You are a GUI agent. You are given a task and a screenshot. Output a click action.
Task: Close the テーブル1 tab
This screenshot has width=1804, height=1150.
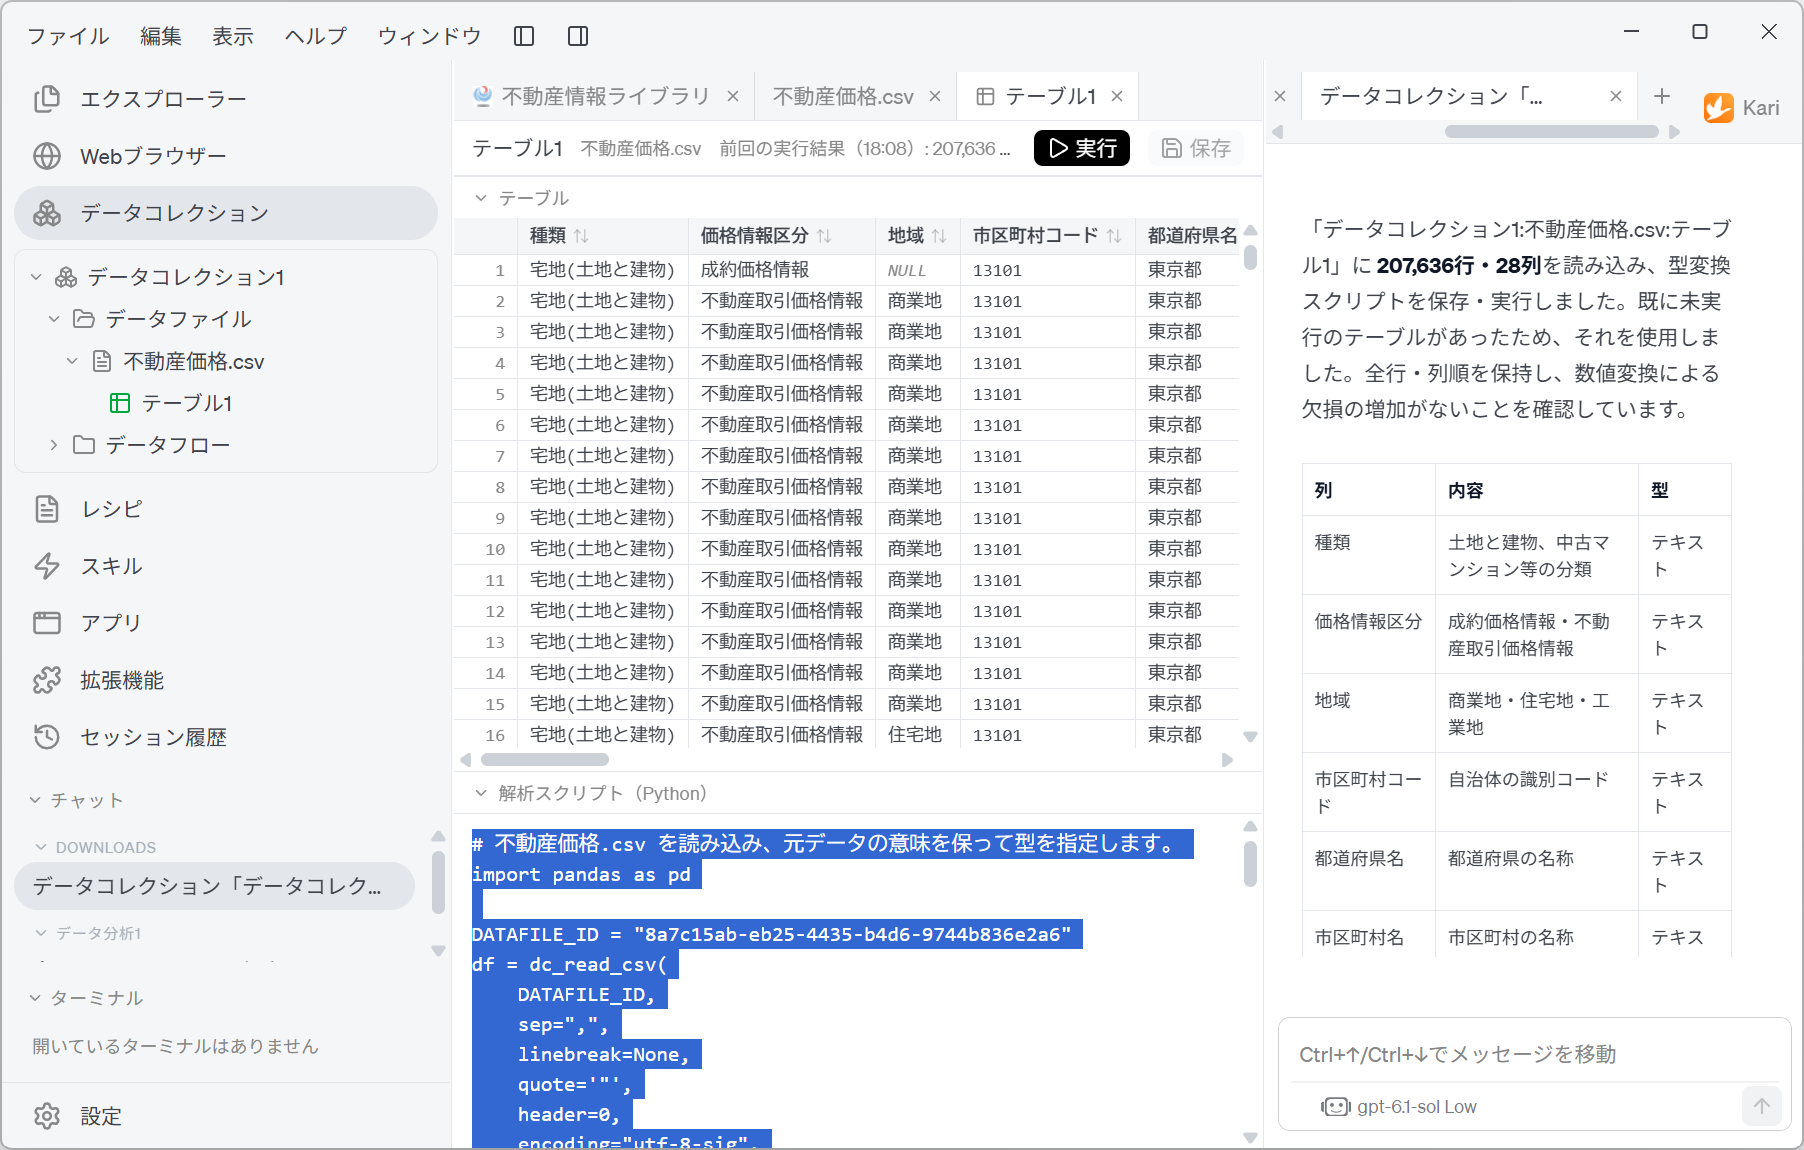pos(1117,96)
